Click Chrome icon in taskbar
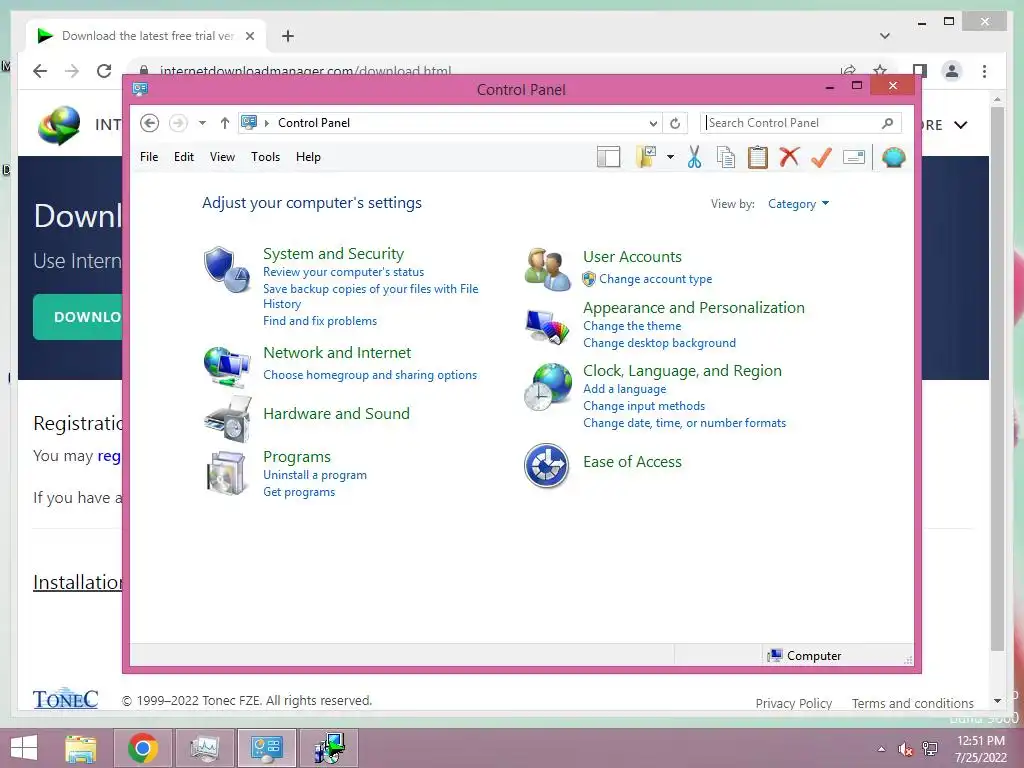Viewport: 1024px width, 768px height. pos(142,748)
